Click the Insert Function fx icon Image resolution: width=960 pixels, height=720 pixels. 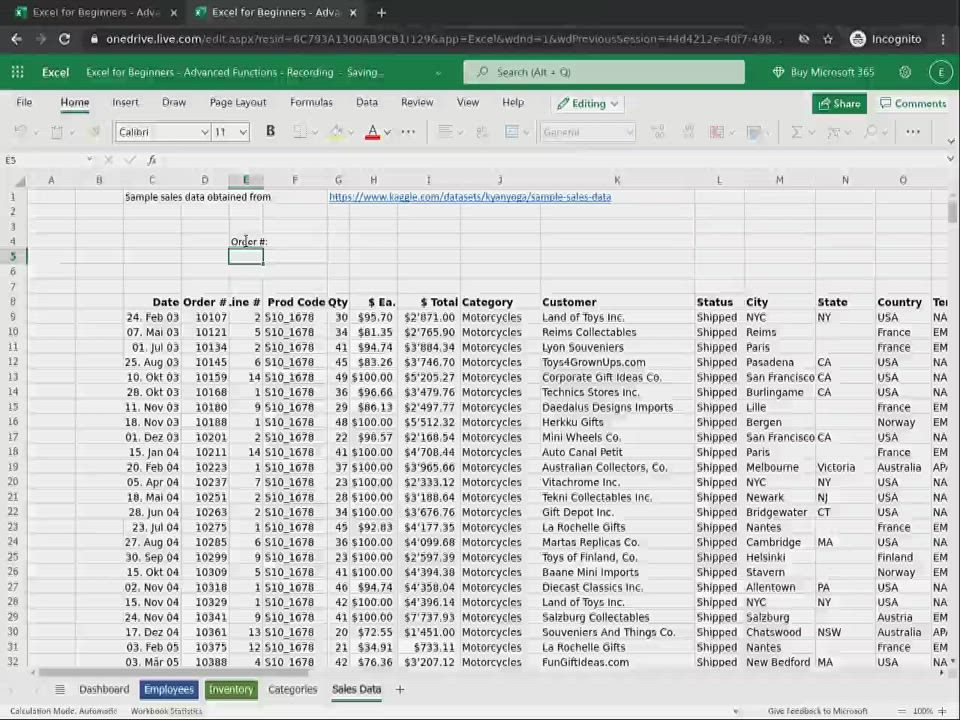pos(152,160)
